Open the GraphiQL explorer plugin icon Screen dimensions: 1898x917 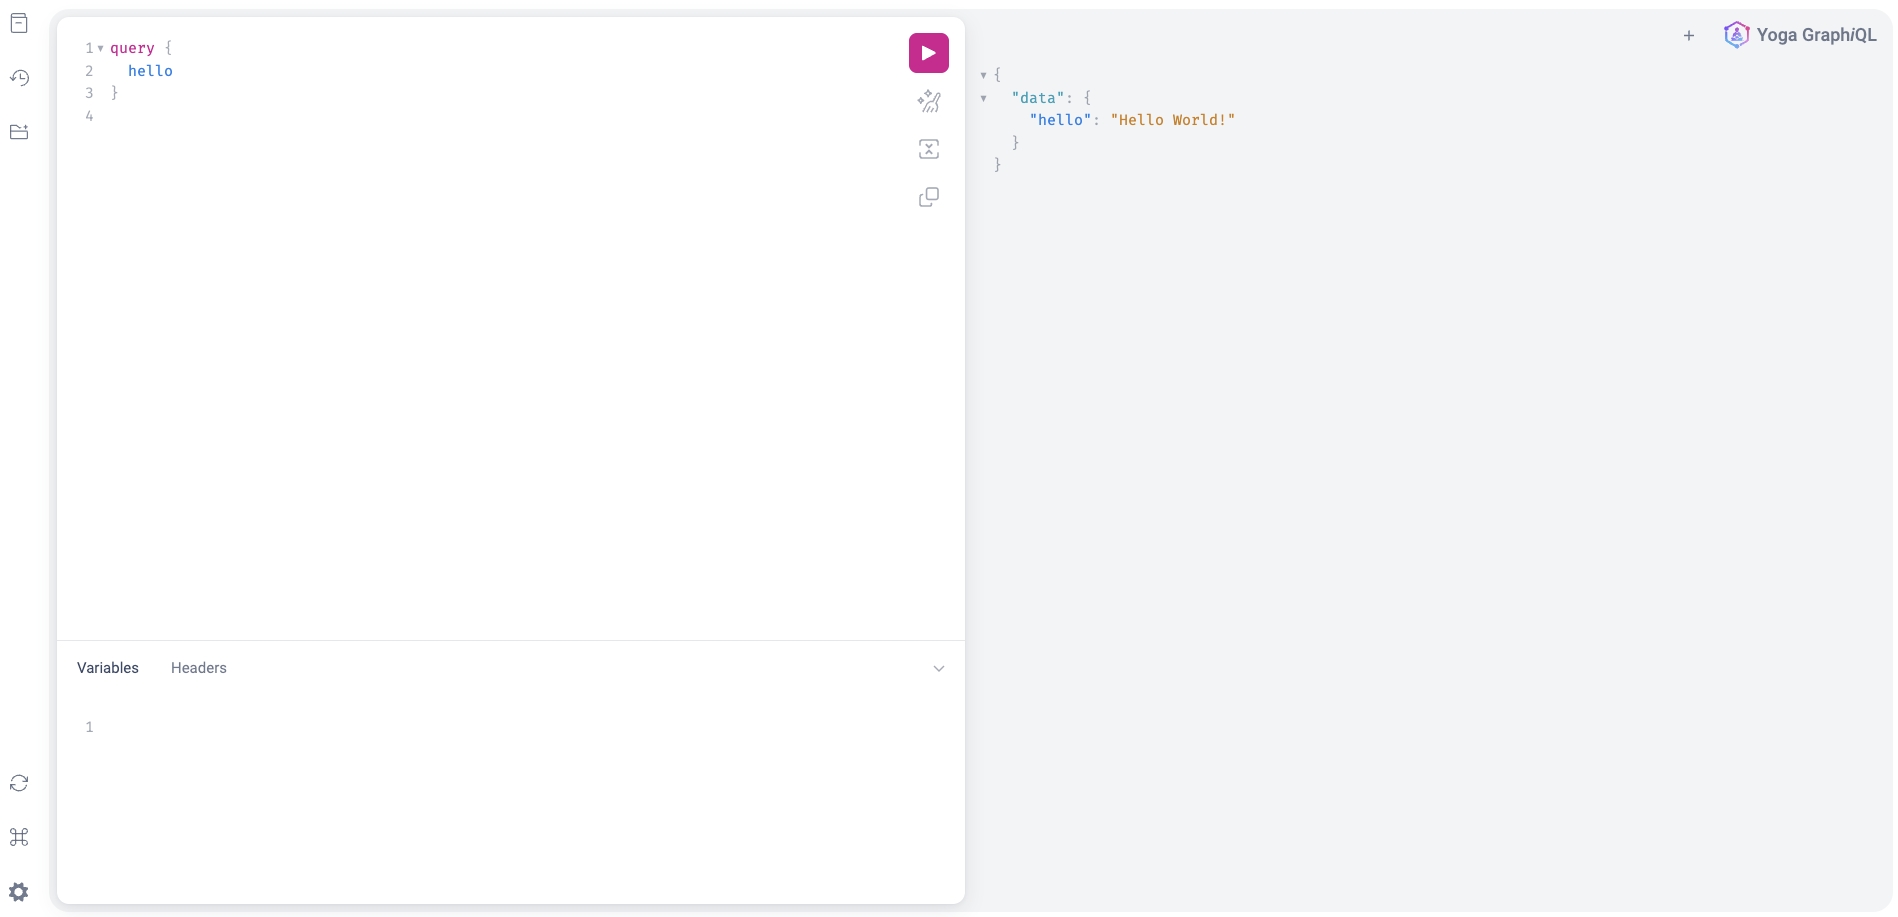point(19,132)
